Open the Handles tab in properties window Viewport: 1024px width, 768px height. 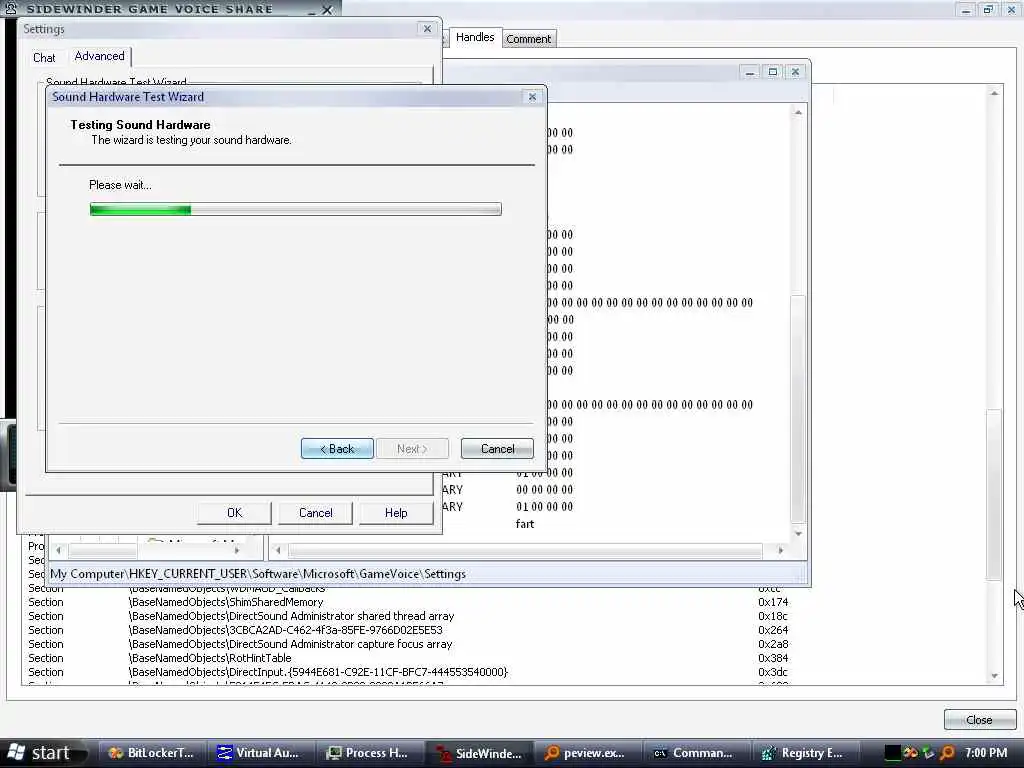(x=475, y=37)
